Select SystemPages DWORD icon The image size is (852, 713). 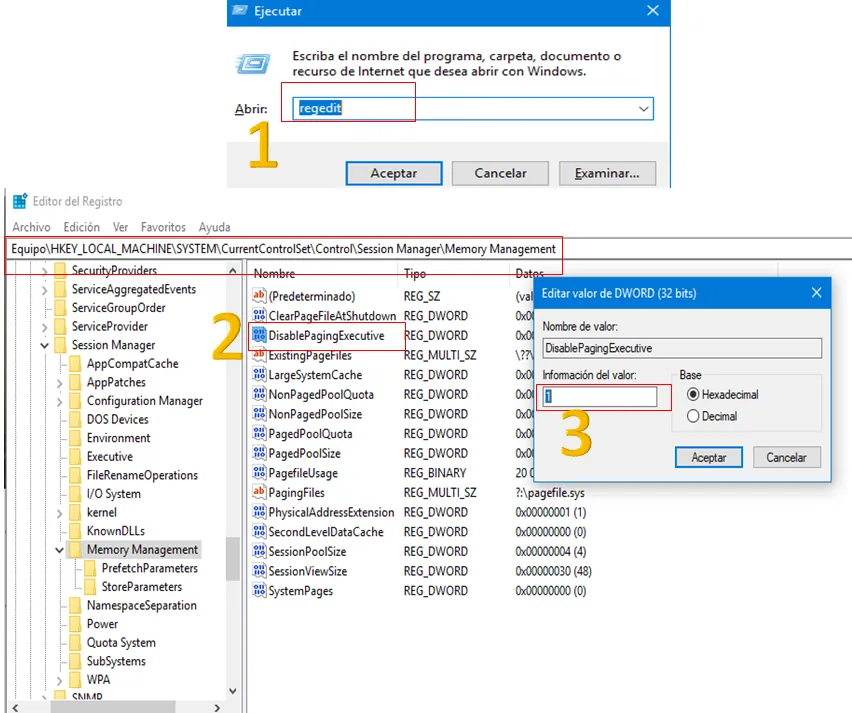pyautogui.click(x=259, y=590)
